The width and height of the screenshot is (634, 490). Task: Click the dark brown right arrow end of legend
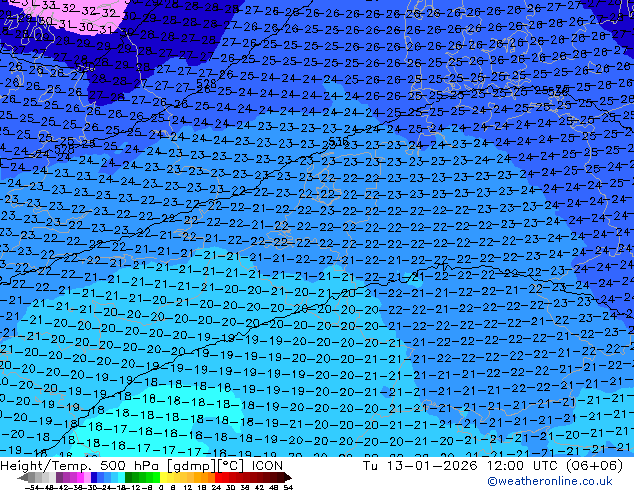[x=288, y=478]
